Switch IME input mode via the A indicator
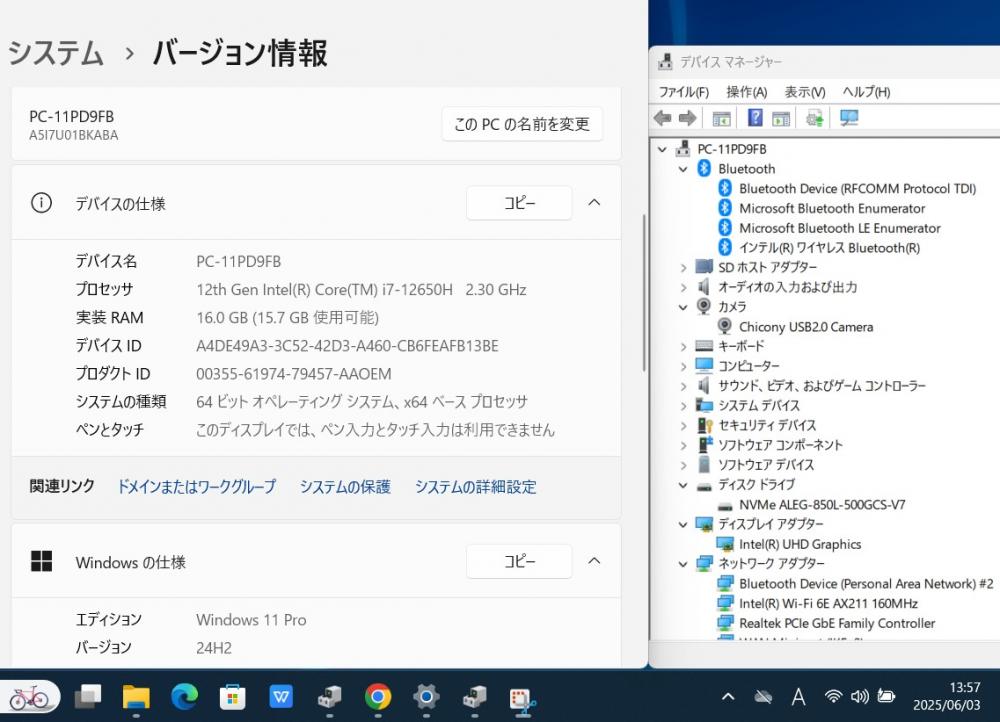This screenshot has height=722, width=1000. tap(798, 696)
